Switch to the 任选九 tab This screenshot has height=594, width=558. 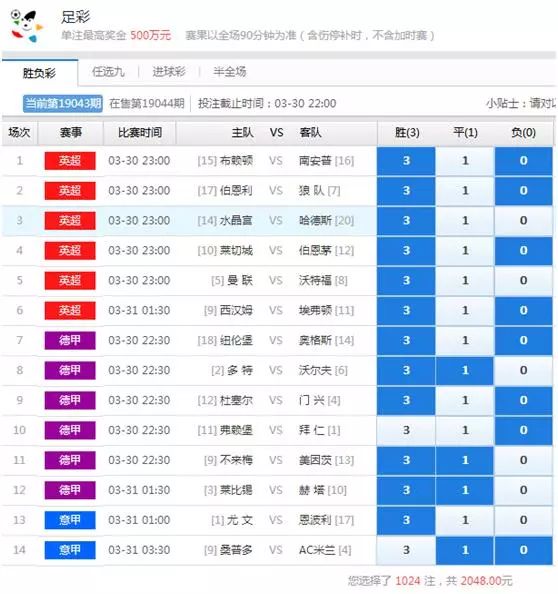tap(108, 72)
